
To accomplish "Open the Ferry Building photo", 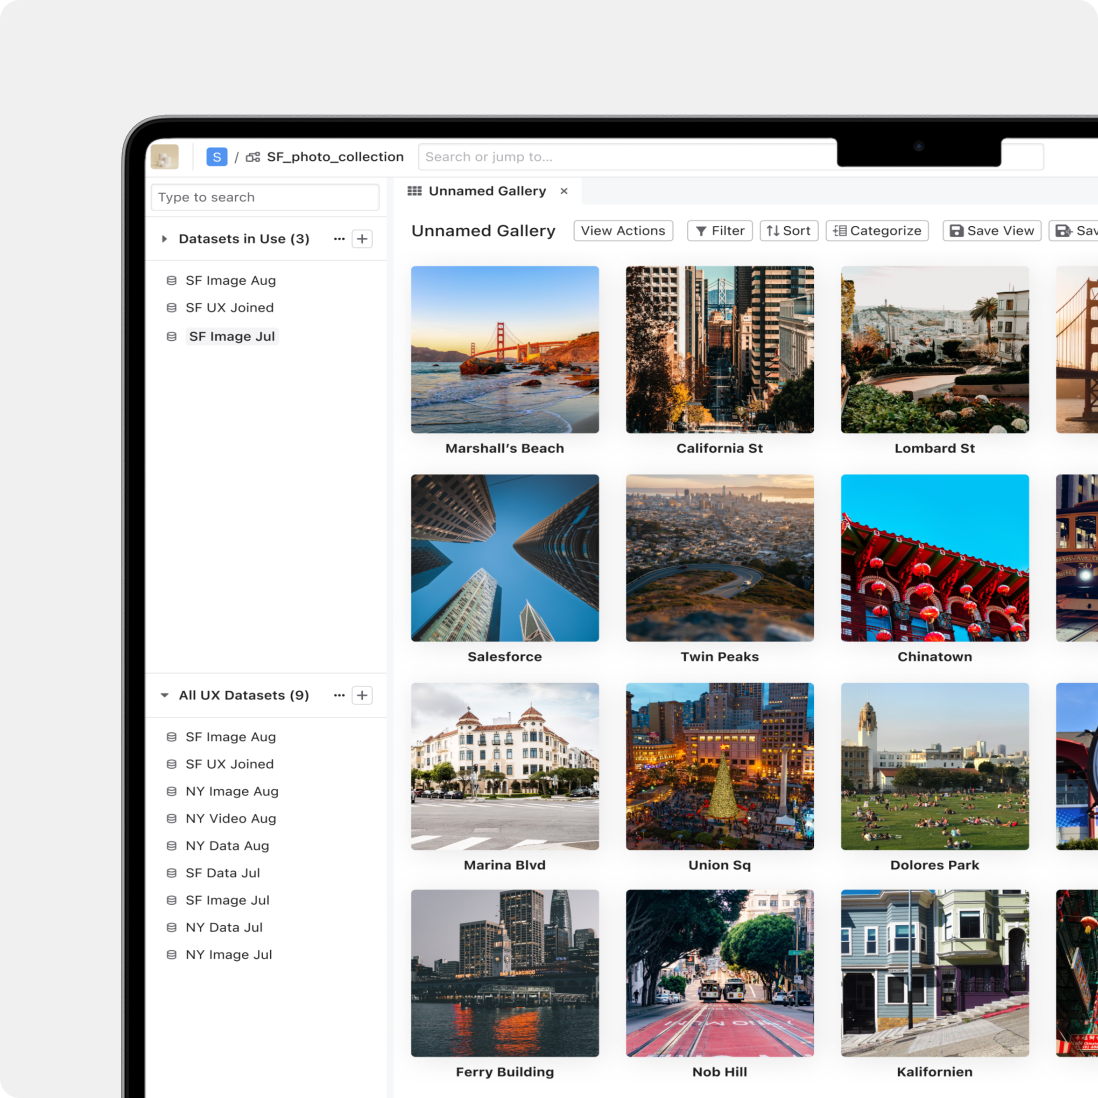I will 505,973.
